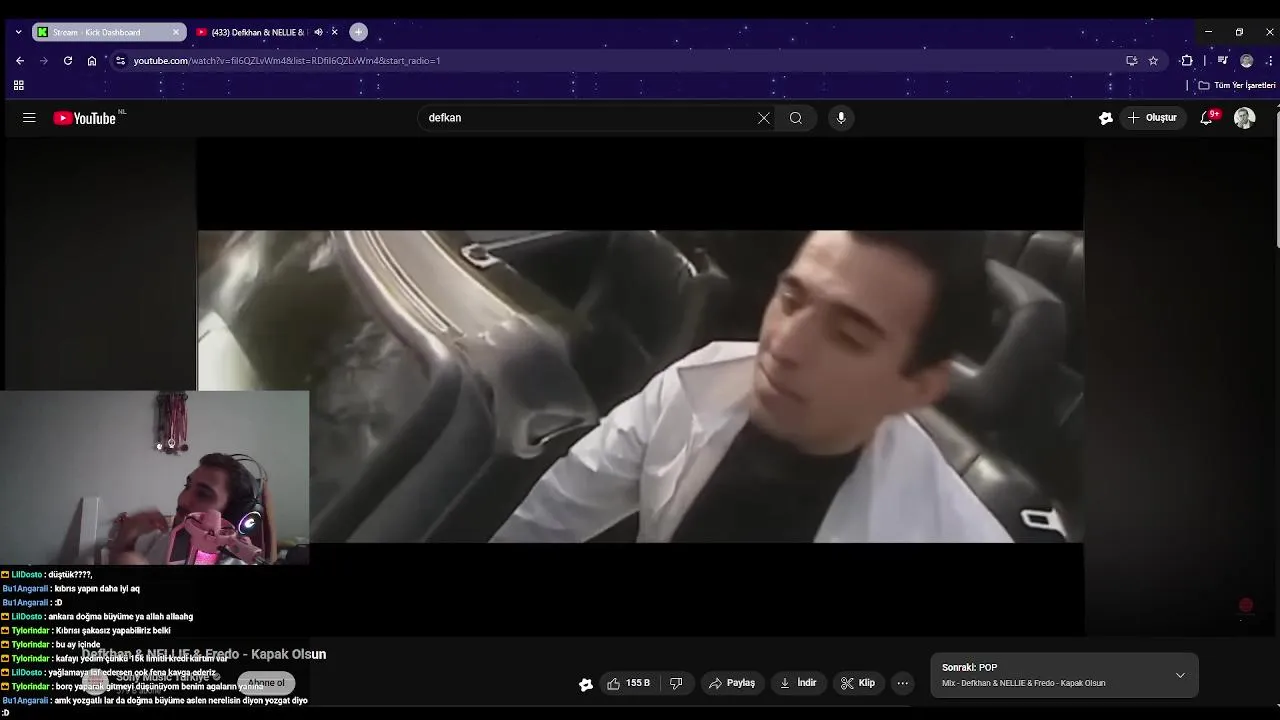Open the tab search dropdown arrow
The image size is (1280, 720).
click(x=18, y=32)
